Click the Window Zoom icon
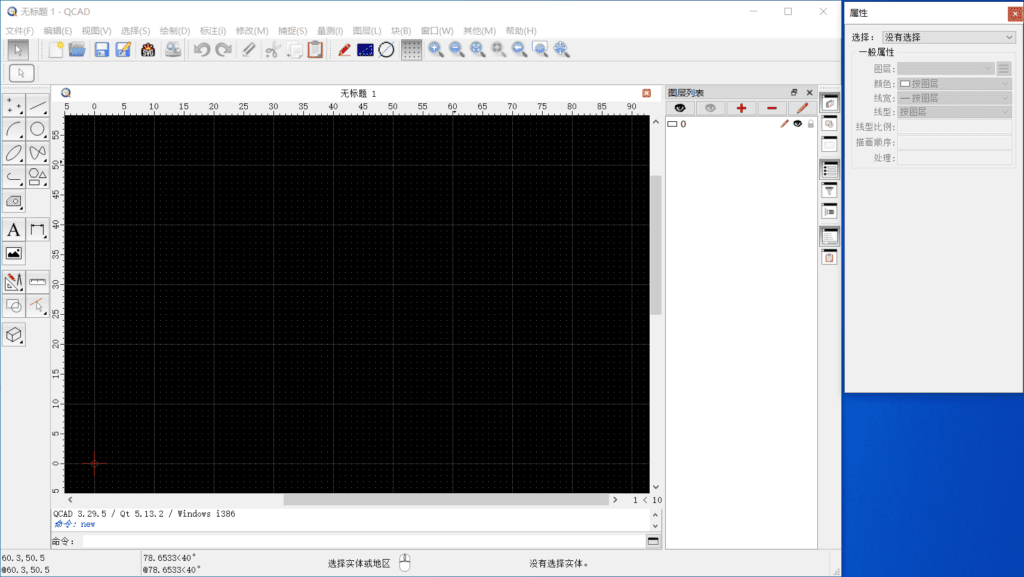 click(540, 50)
